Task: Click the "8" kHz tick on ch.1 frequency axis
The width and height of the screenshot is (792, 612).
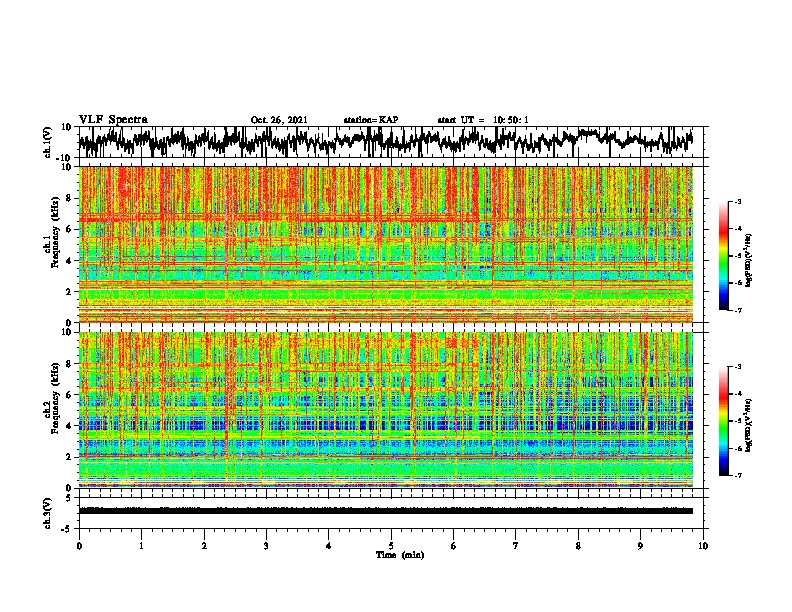Action: tap(70, 198)
